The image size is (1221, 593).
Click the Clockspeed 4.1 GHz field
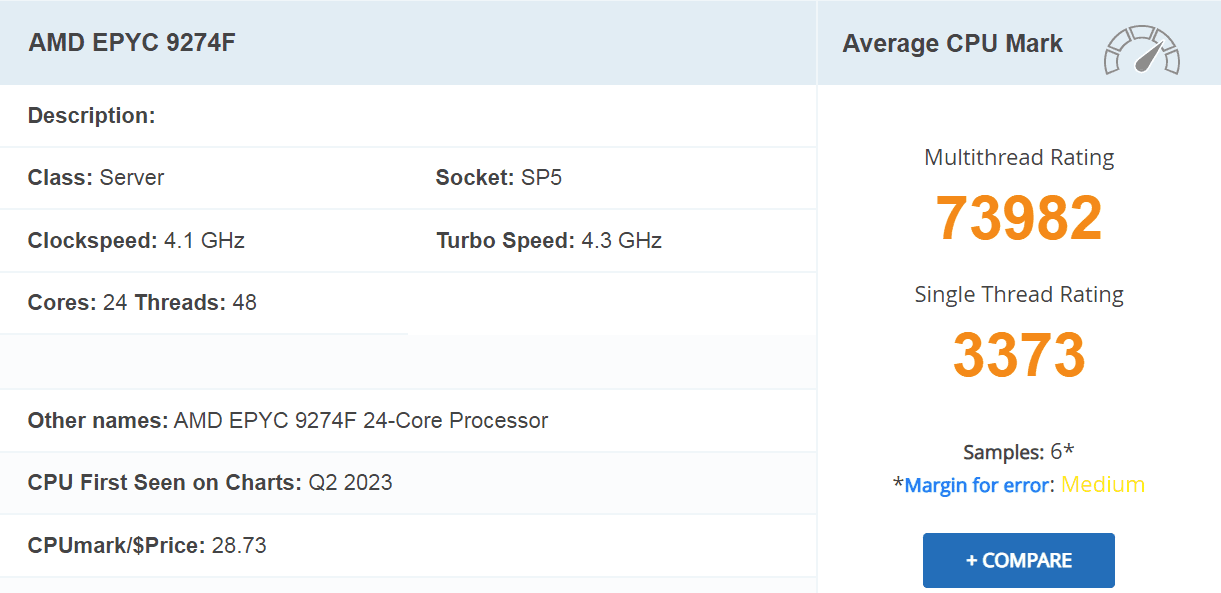[x=136, y=241]
